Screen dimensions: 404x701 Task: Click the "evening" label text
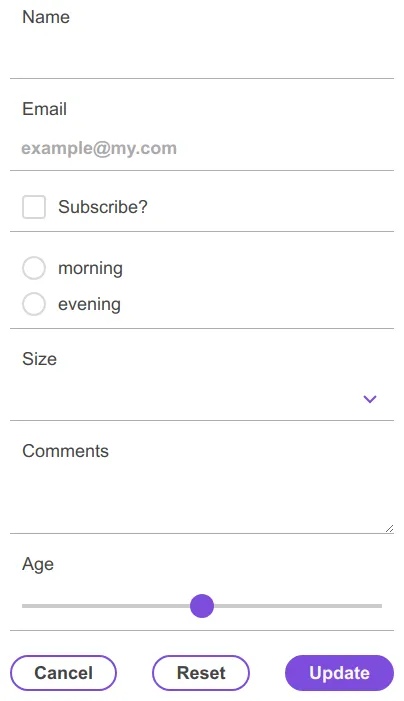tap(89, 304)
